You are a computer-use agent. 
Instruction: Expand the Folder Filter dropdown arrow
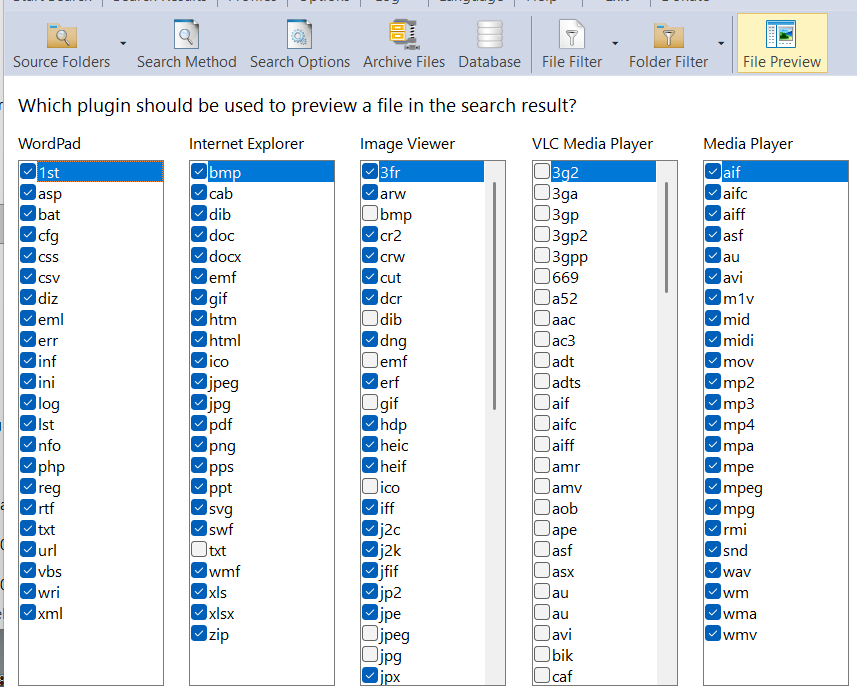pyautogui.click(x=720, y=44)
